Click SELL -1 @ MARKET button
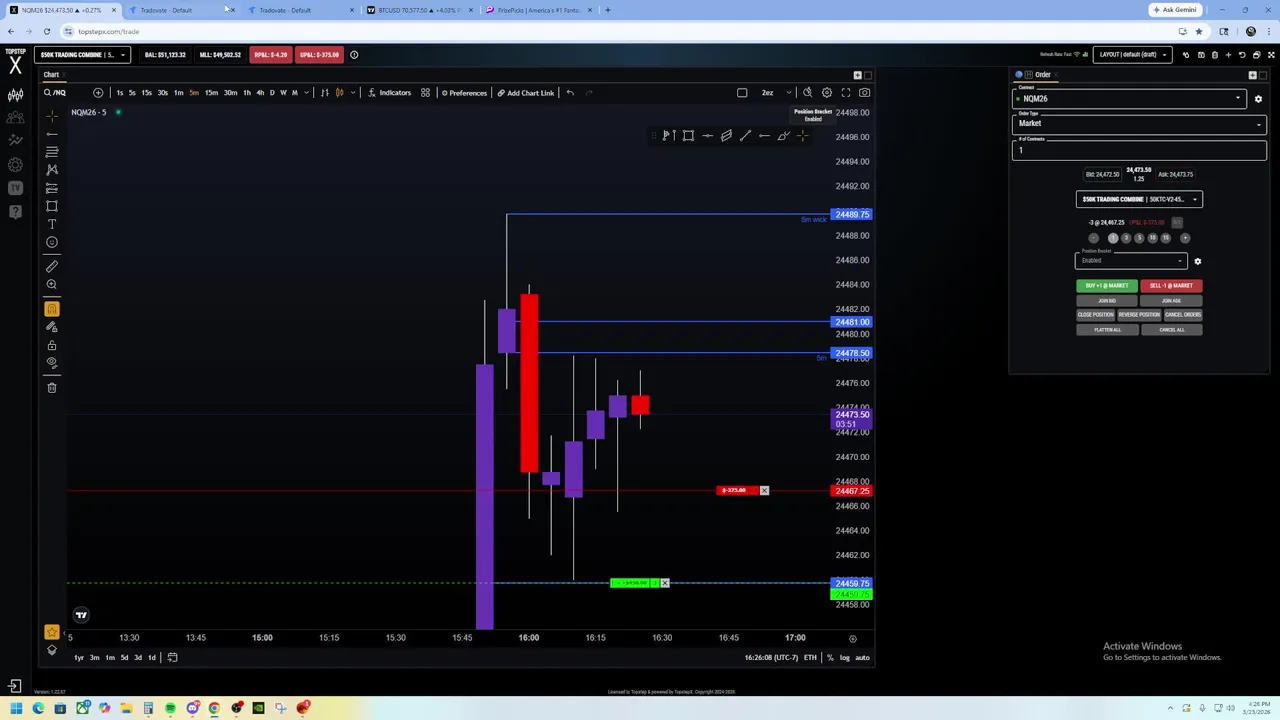 coord(1171,286)
